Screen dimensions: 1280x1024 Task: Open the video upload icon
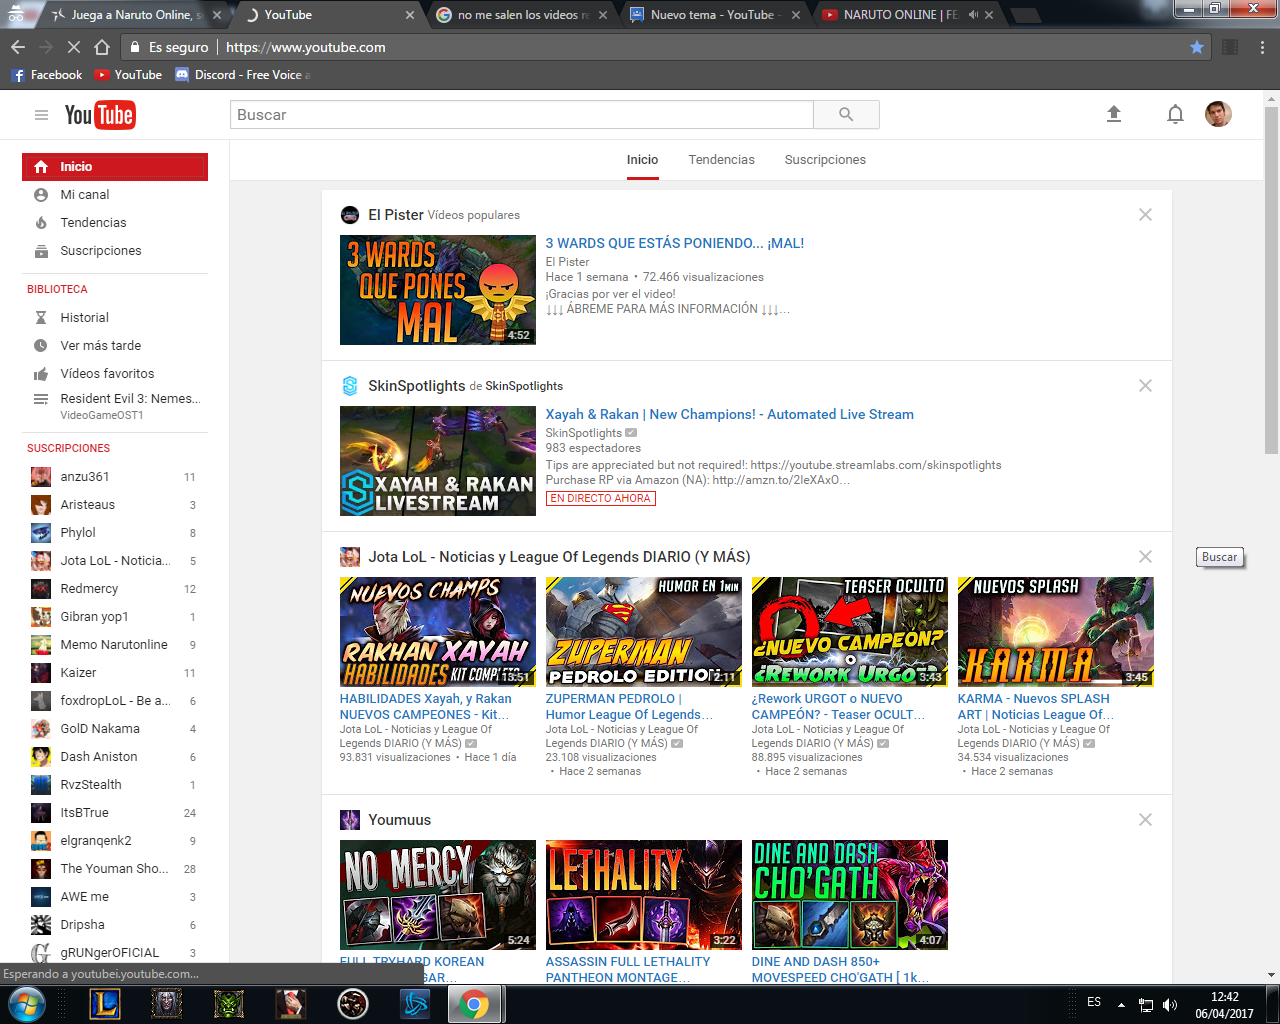1114,114
